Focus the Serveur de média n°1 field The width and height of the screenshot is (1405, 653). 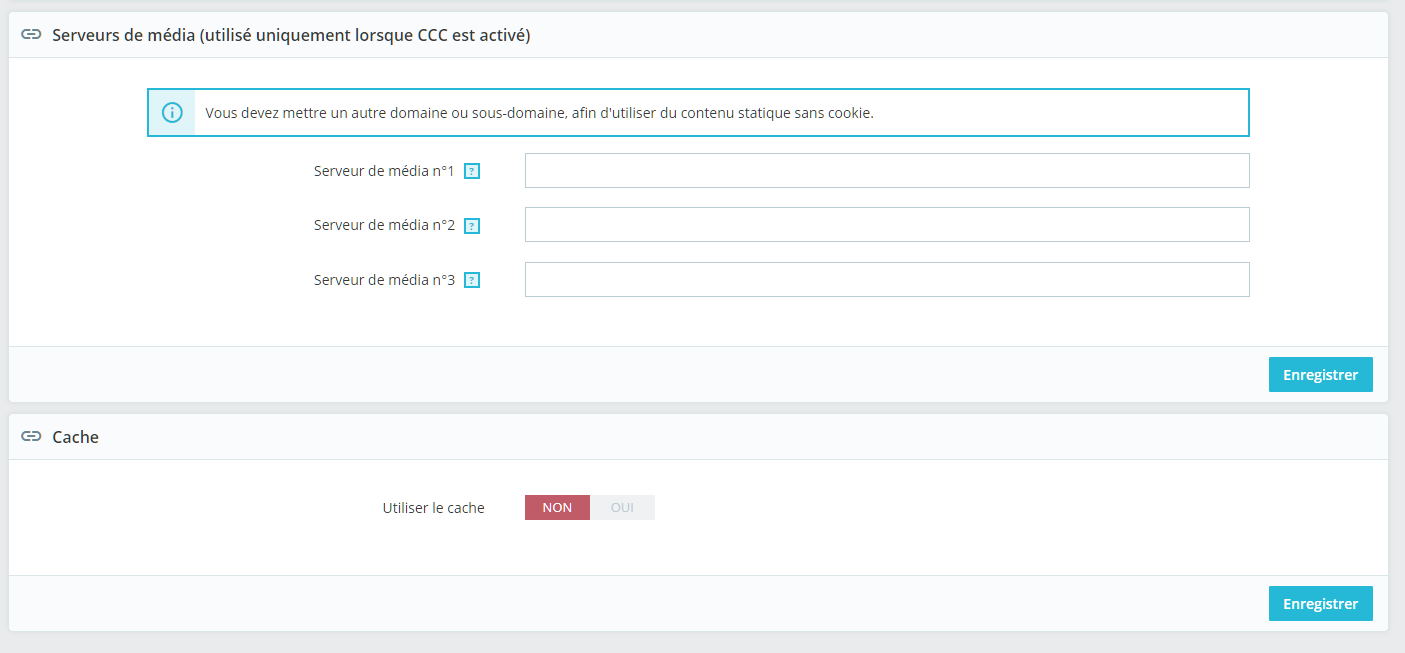[887, 171]
